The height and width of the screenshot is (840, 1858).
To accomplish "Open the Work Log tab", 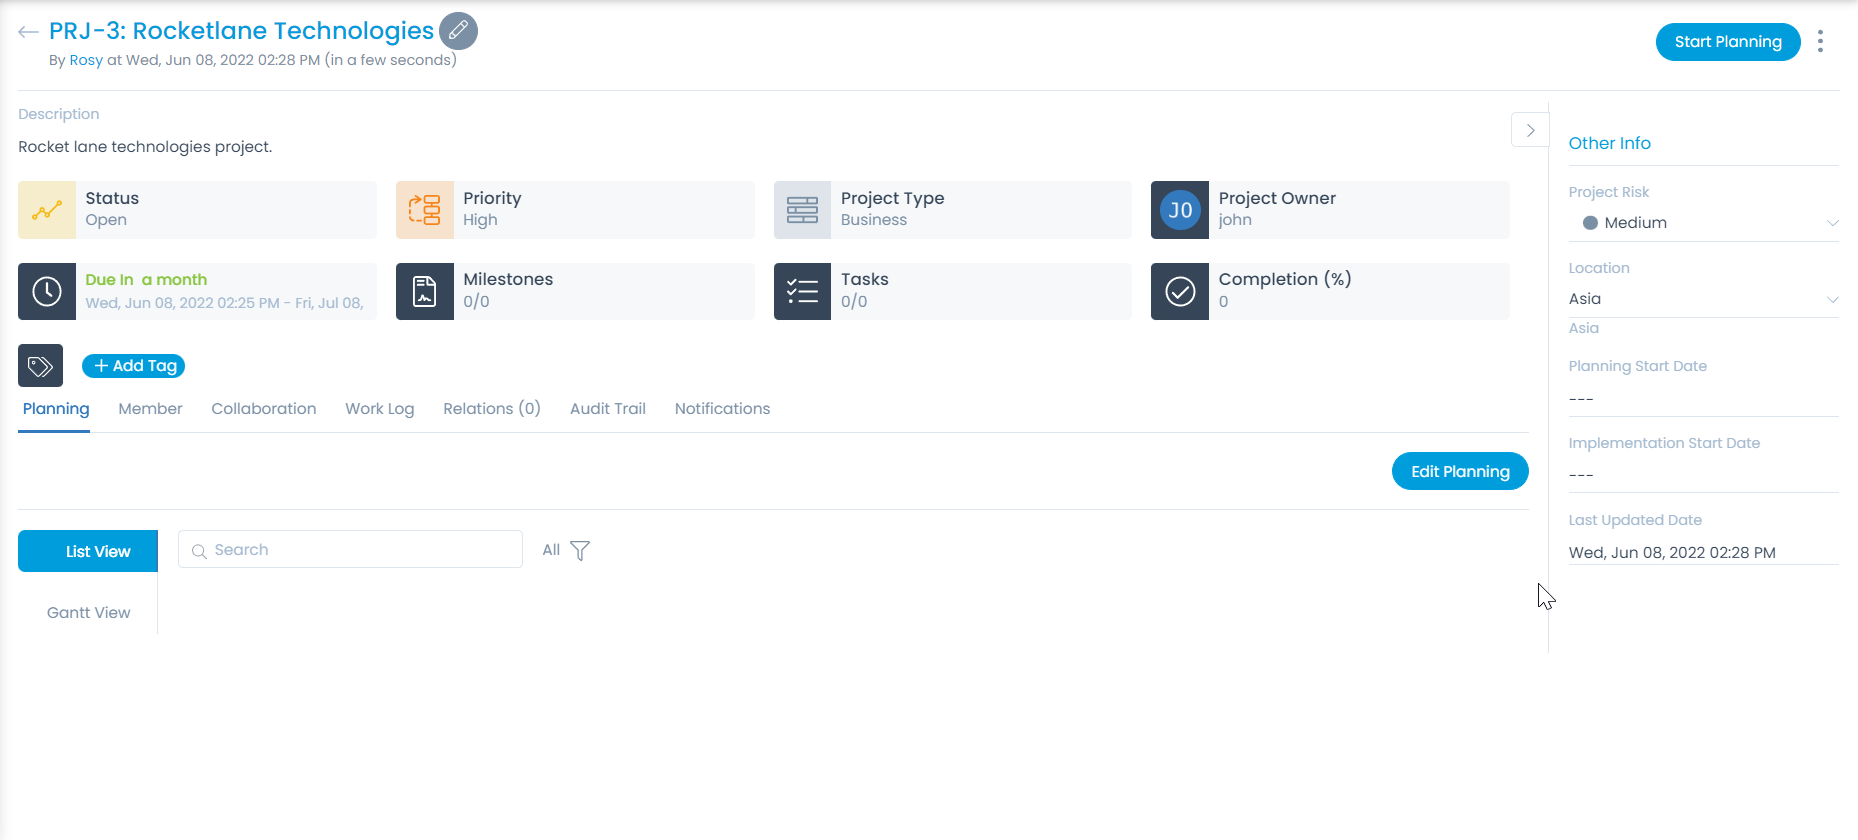I will (x=380, y=409).
